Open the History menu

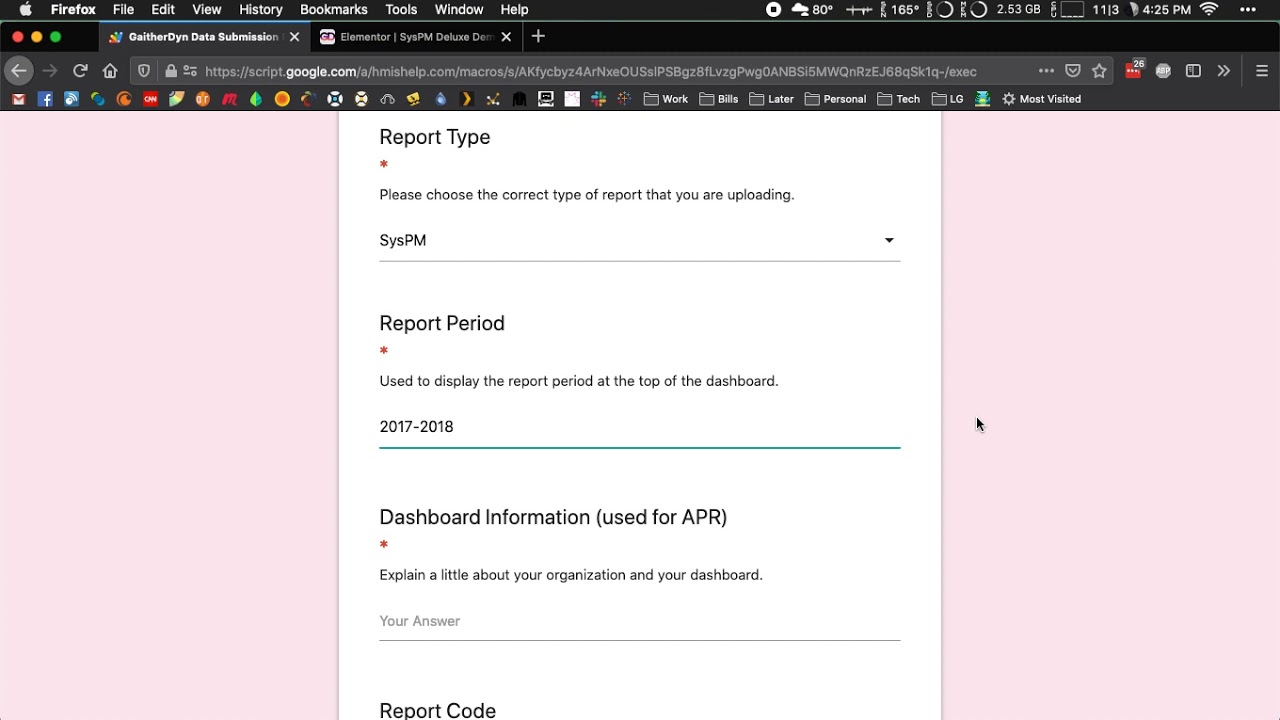[x=261, y=9]
